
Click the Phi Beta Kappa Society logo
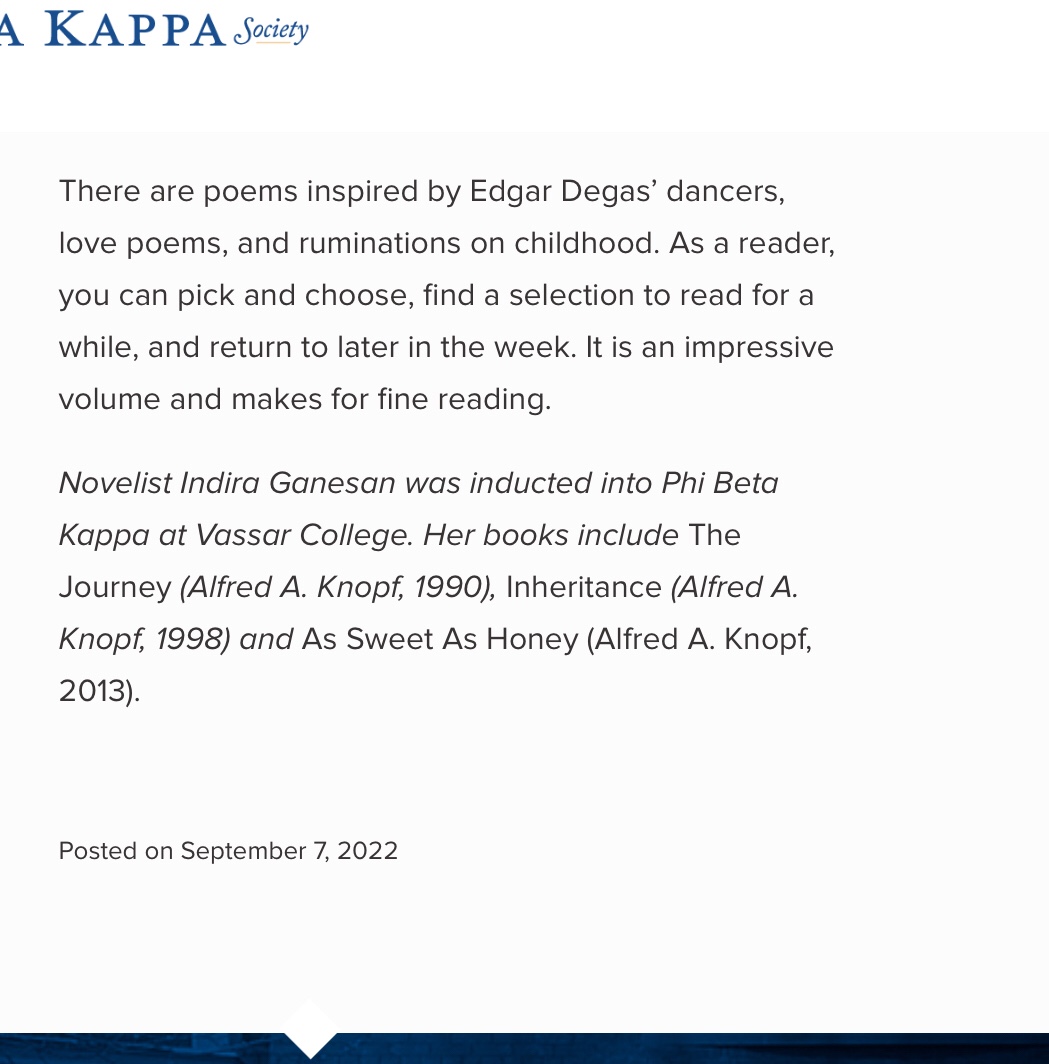pyautogui.click(x=154, y=30)
